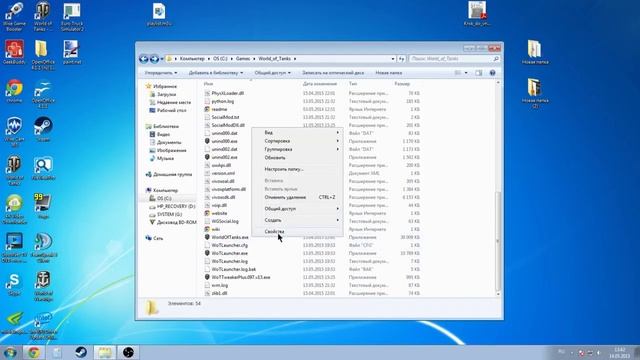Open Steam from the taskbar

coord(81,352)
